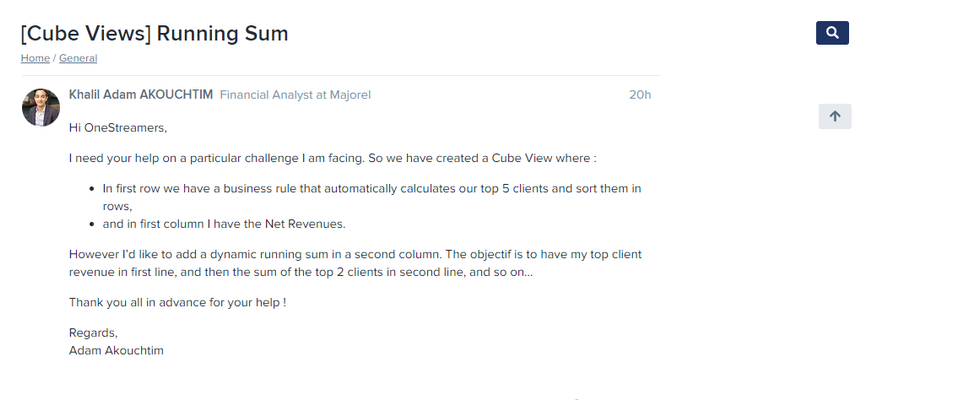This screenshot has height=400, width=980.
Task: Open author name Khalil Adam AKOUCHTIM
Action: (x=141, y=95)
